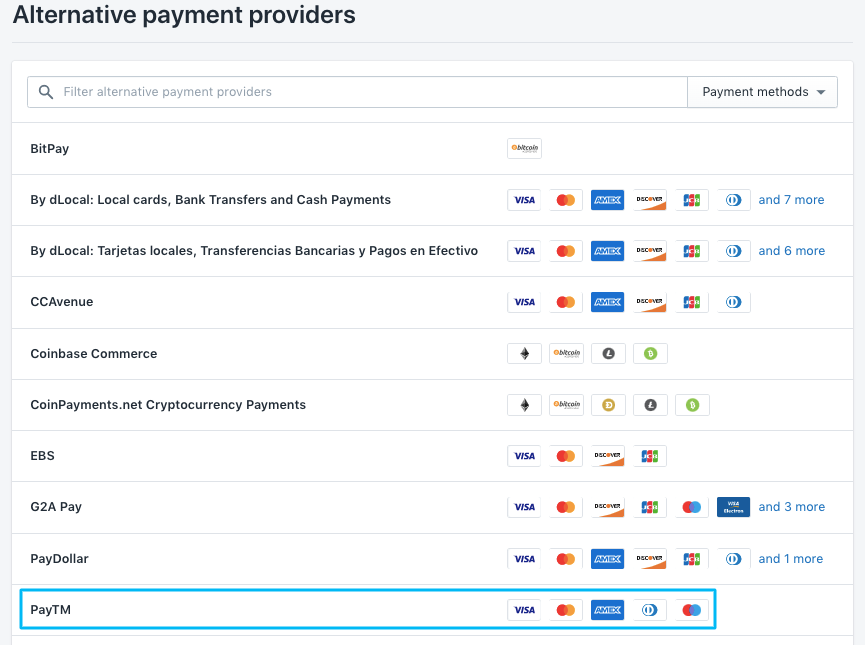Image resolution: width=865 pixels, height=645 pixels.
Task: Click the search magnifier icon
Action: click(46, 92)
